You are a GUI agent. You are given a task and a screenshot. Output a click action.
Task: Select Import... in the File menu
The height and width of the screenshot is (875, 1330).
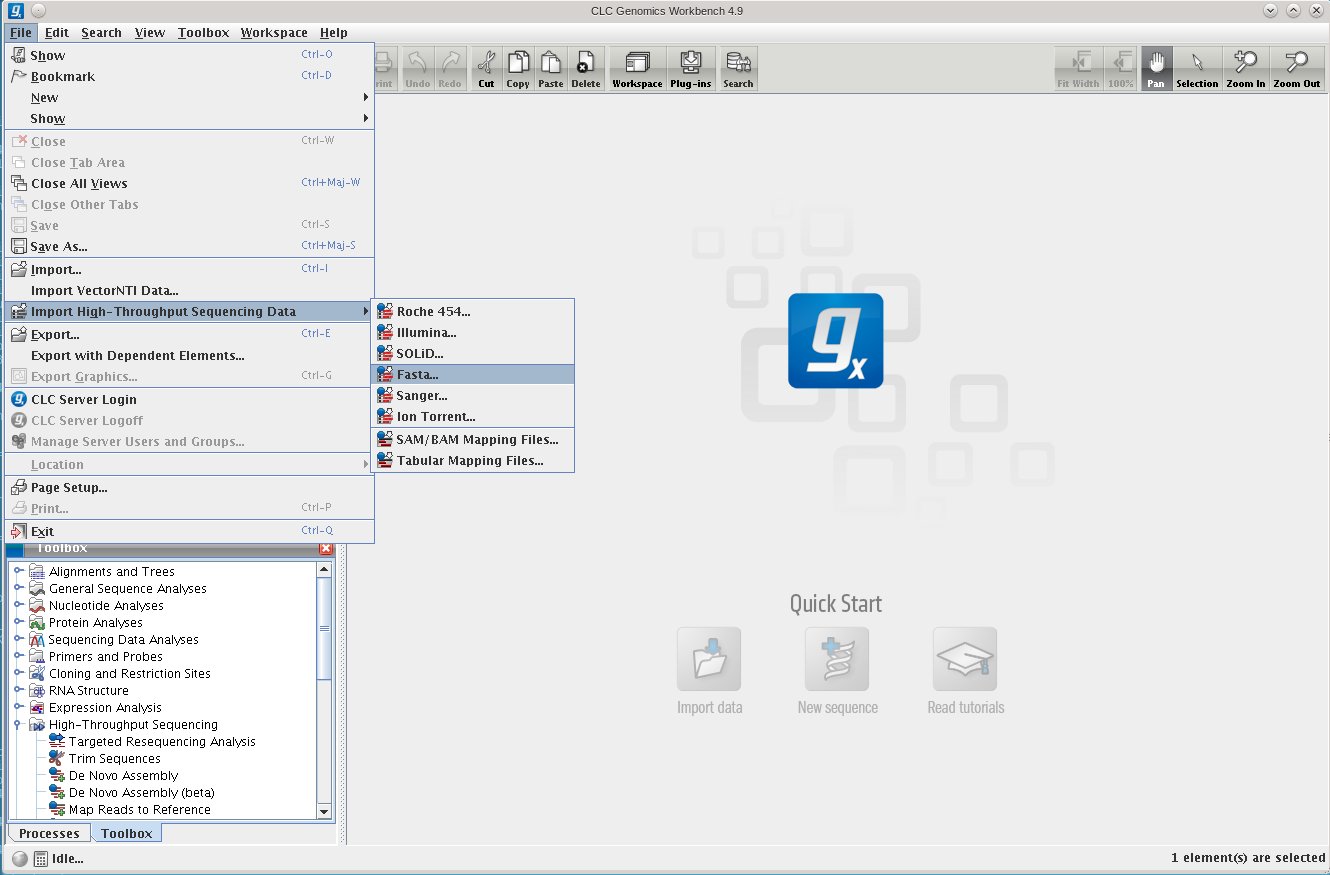point(190,269)
